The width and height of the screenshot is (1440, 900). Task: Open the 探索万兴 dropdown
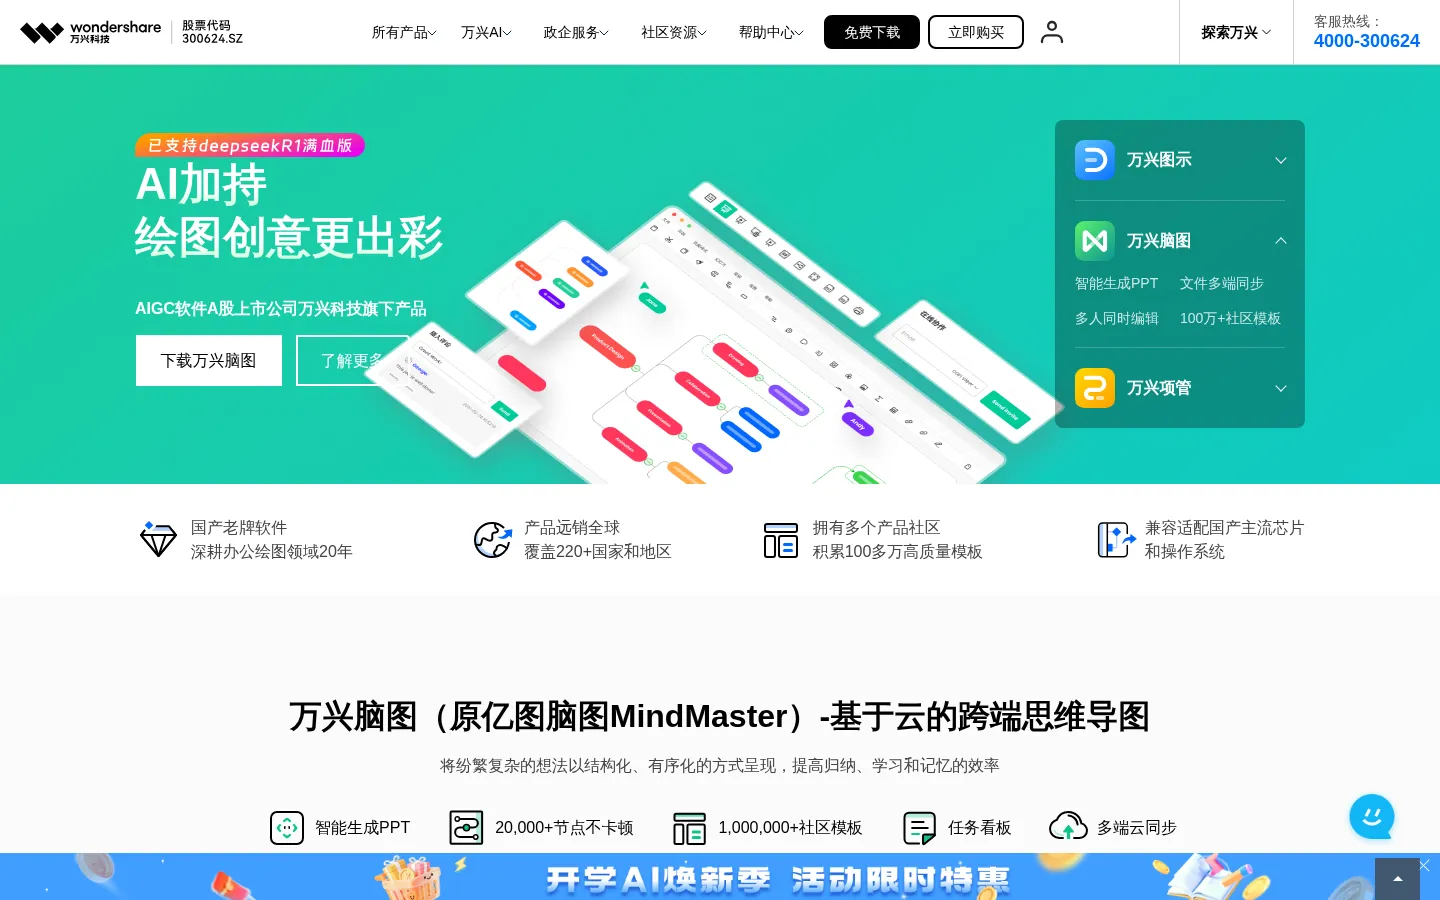coord(1236,32)
